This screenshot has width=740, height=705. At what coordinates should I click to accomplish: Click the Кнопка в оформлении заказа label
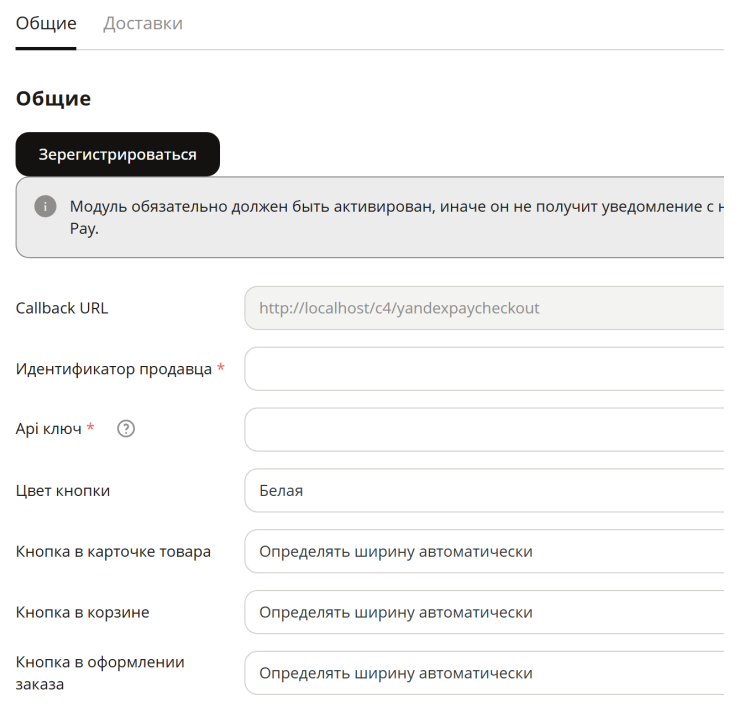click(100, 673)
